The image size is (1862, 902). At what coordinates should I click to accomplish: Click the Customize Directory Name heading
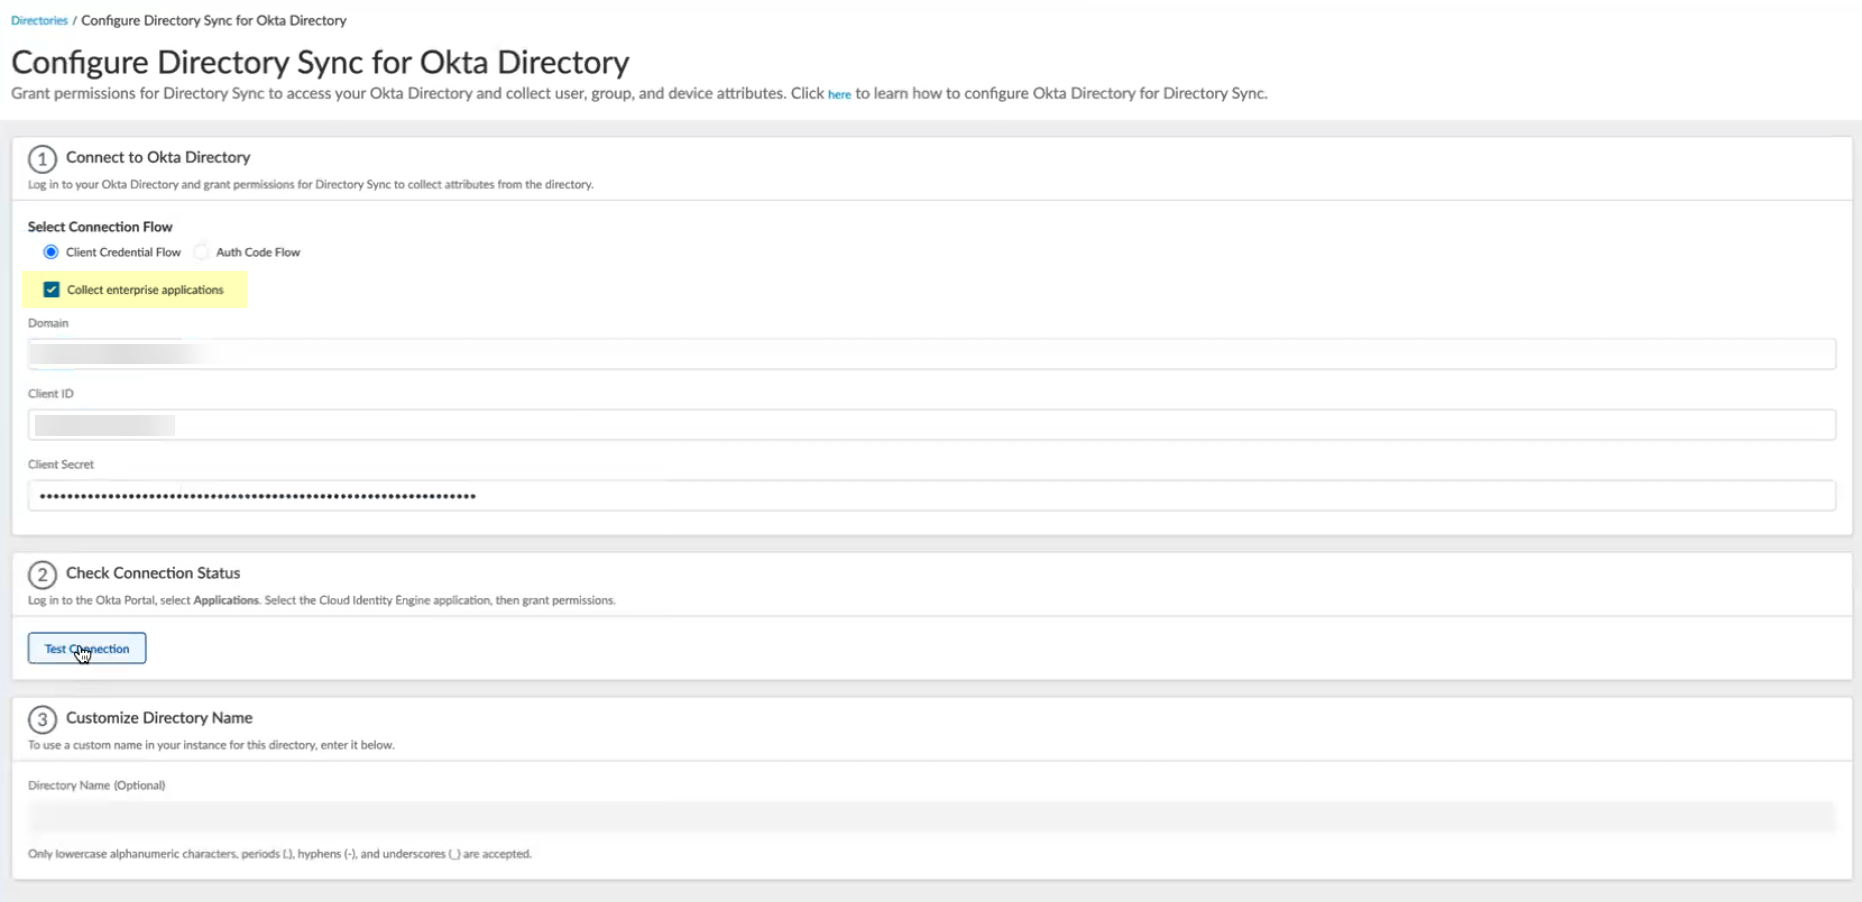coord(159,718)
